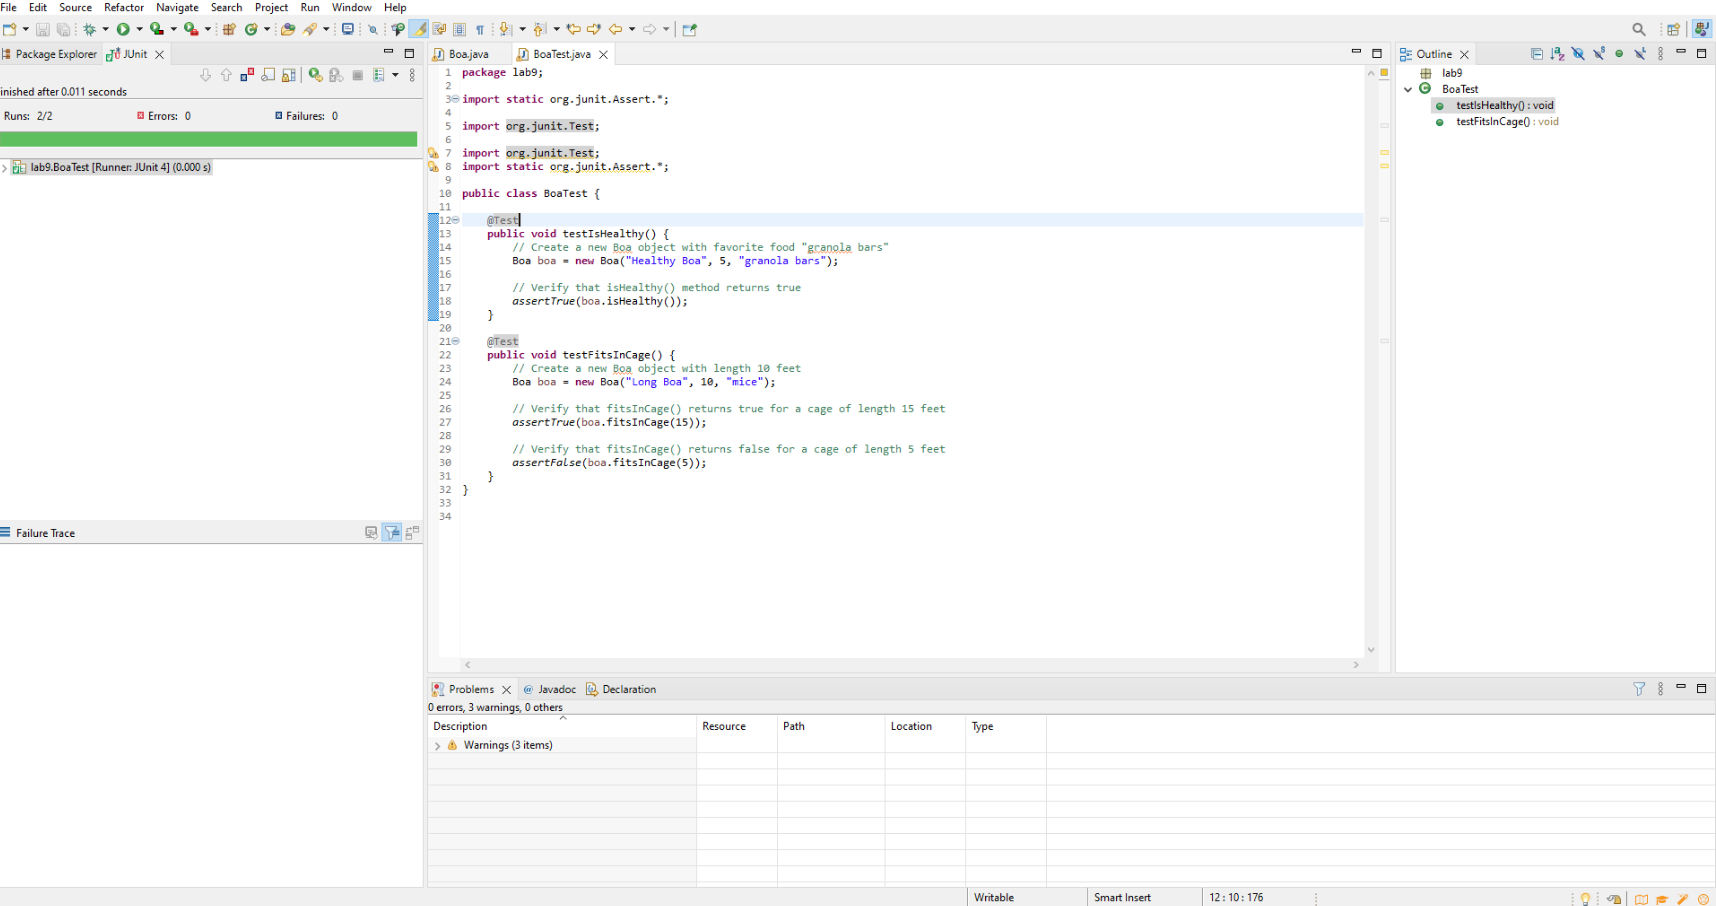Click JUnit Next Failed Test arrow

coord(205,75)
